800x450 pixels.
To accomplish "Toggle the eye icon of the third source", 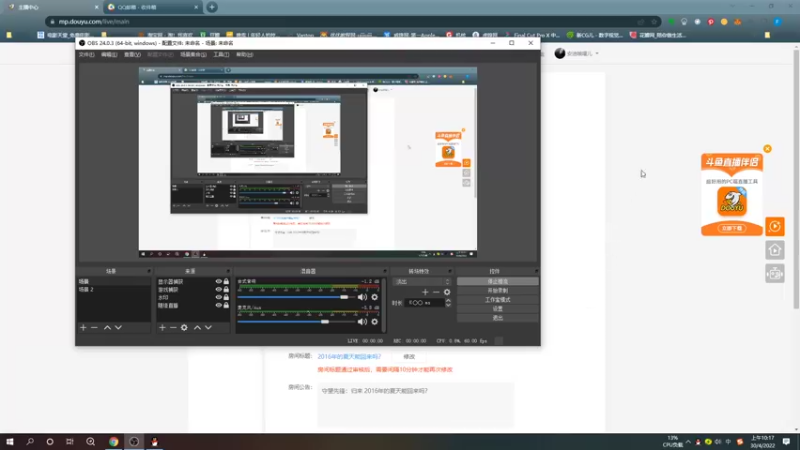I will 218,297.
